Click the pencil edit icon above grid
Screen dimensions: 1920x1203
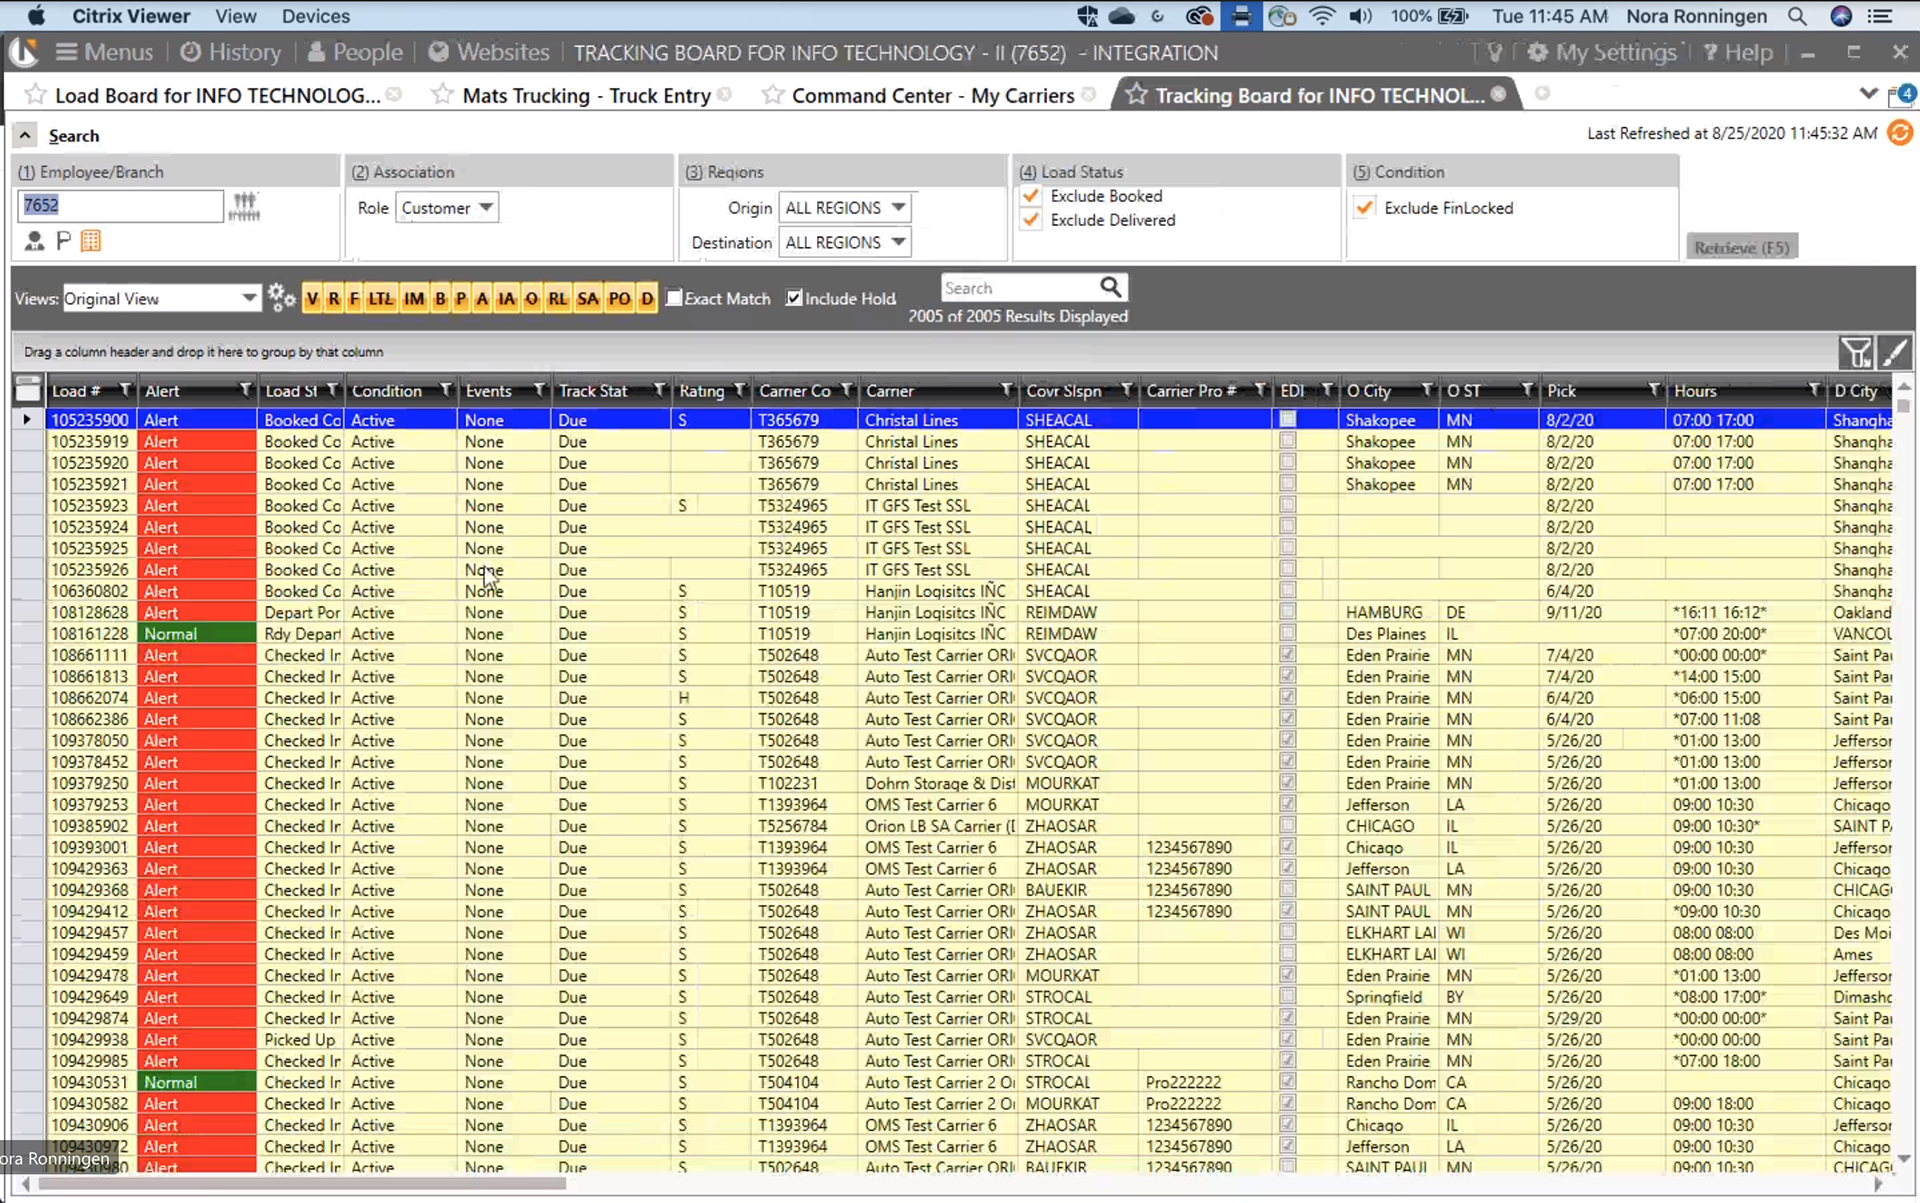pyautogui.click(x=1894, y=352)
